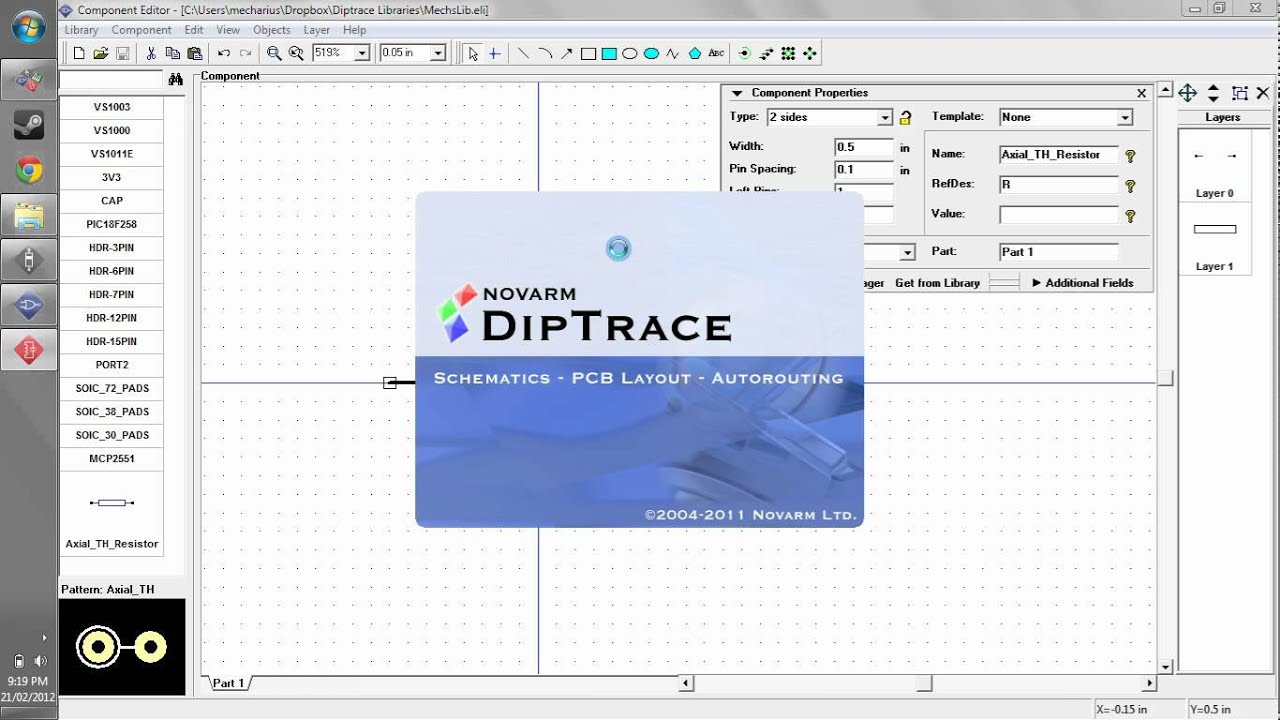This screenshot has width=1280, height=720.
Task: Click the Zoom Out magnifier icon
Action: click(296, 53)
